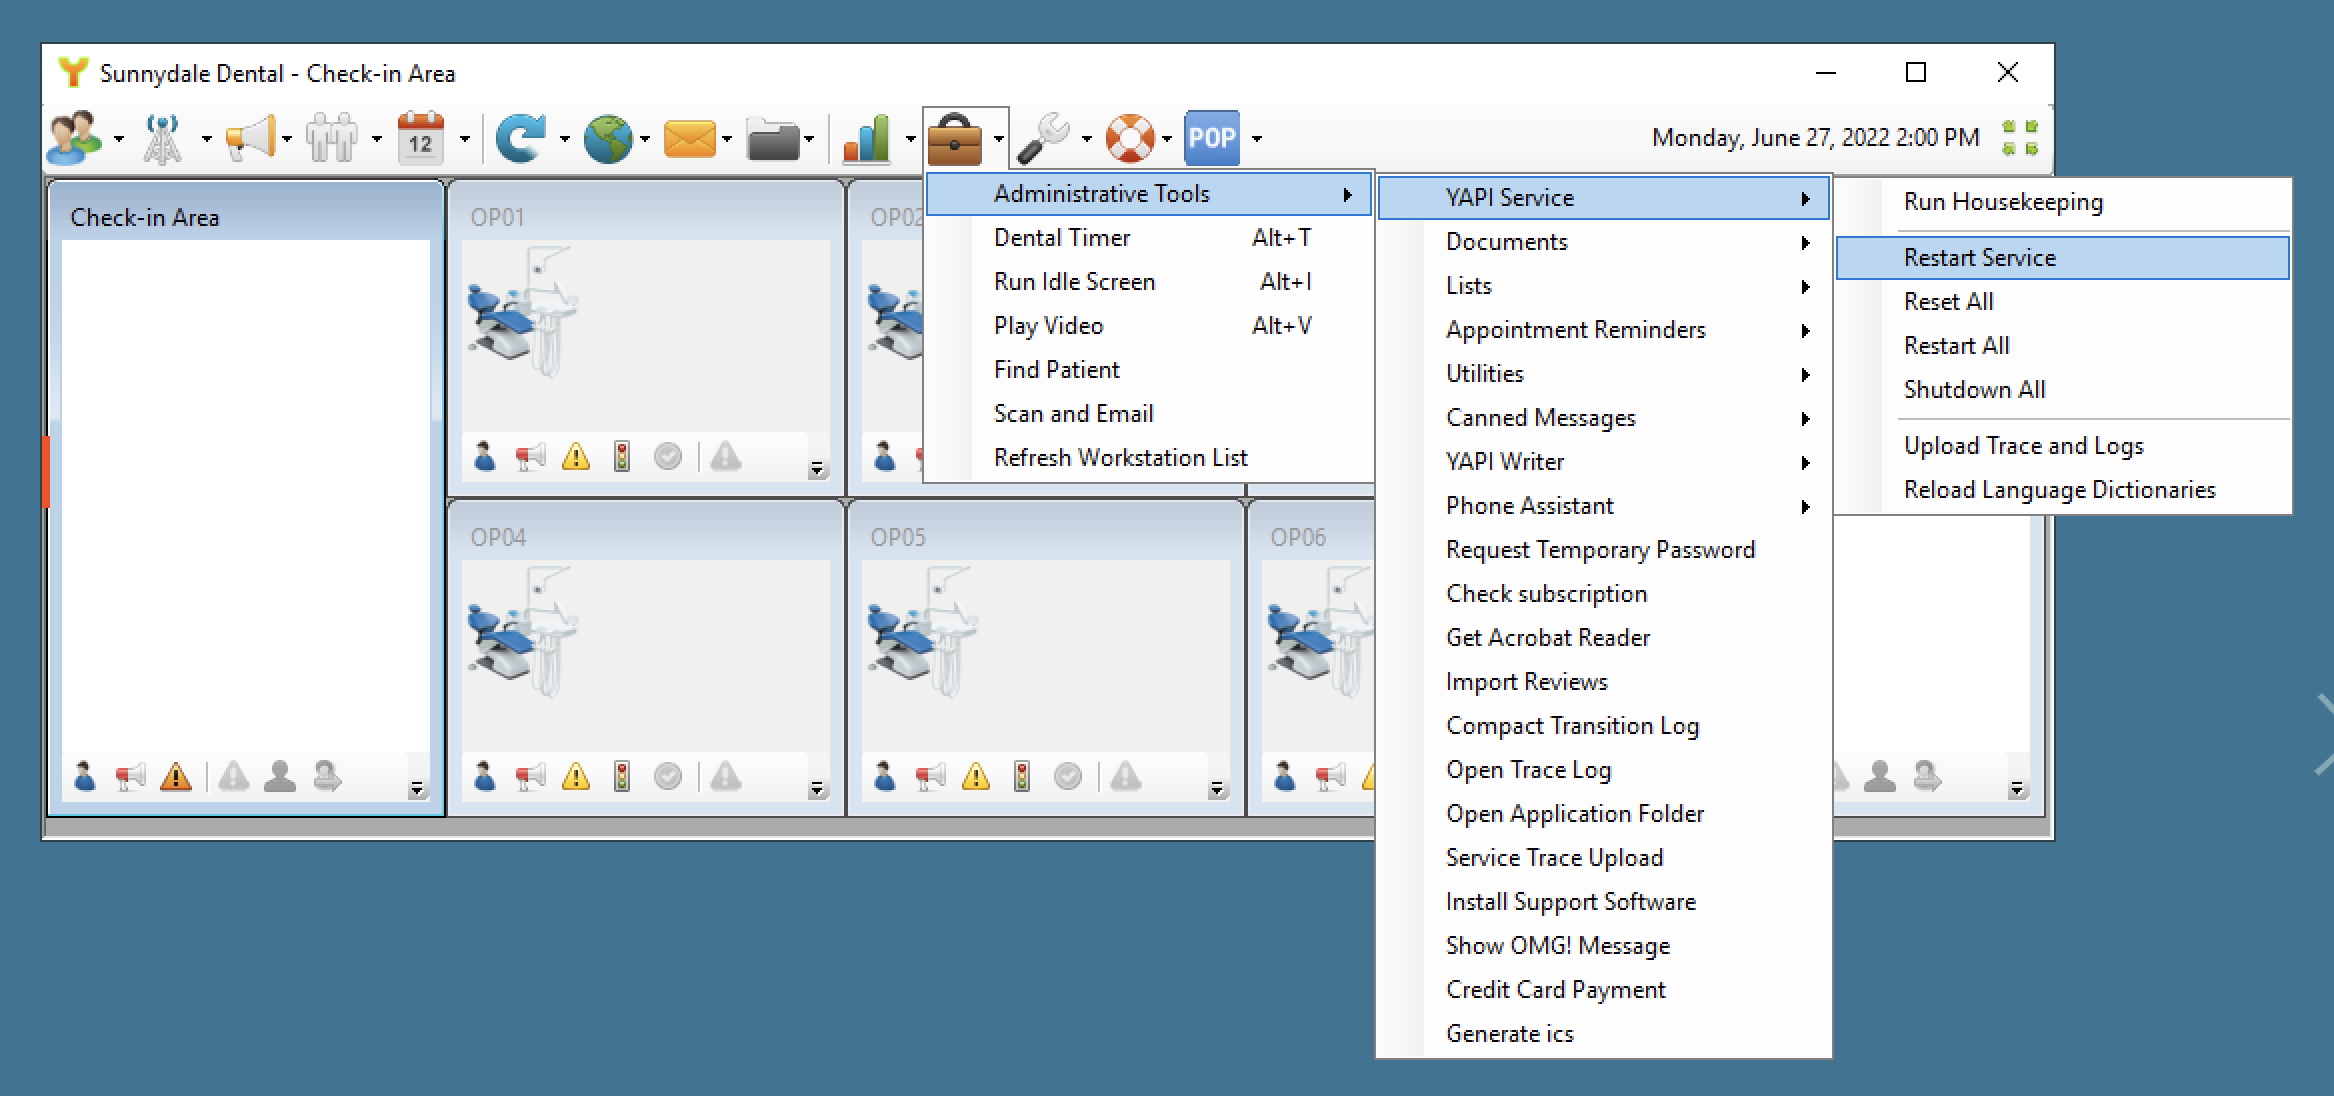Open dropdown arrow next to wrench icon

coord(1087,139)
